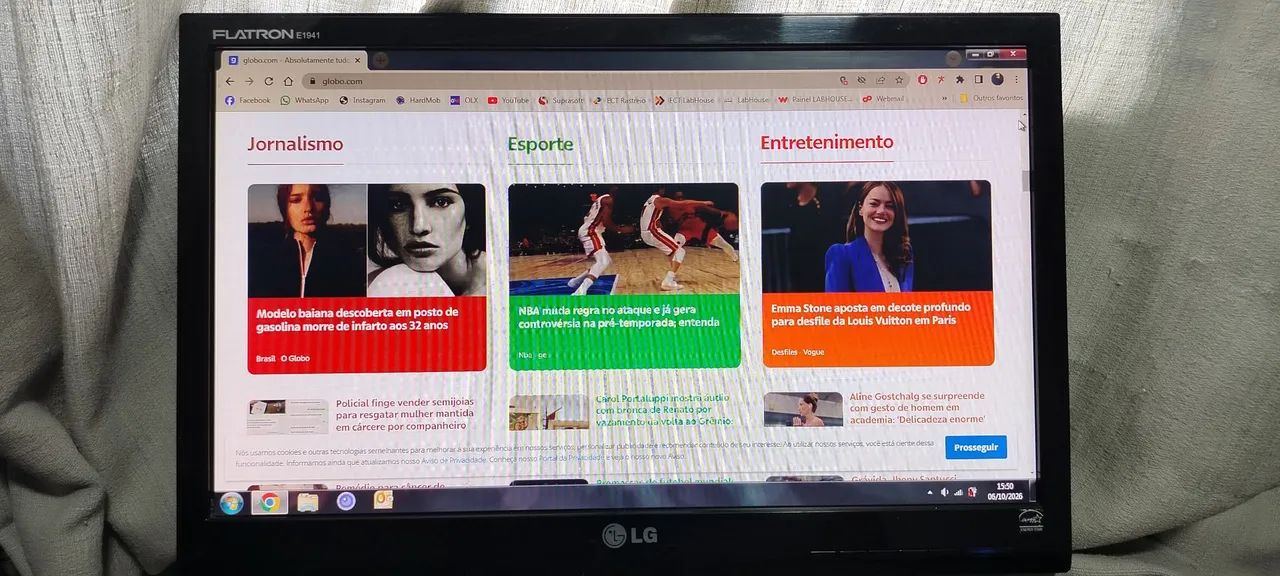Open the WhatsApp bookmark
Image resolution: width=1280 pixels, height=576 pixels.
(x=305, y=100)
